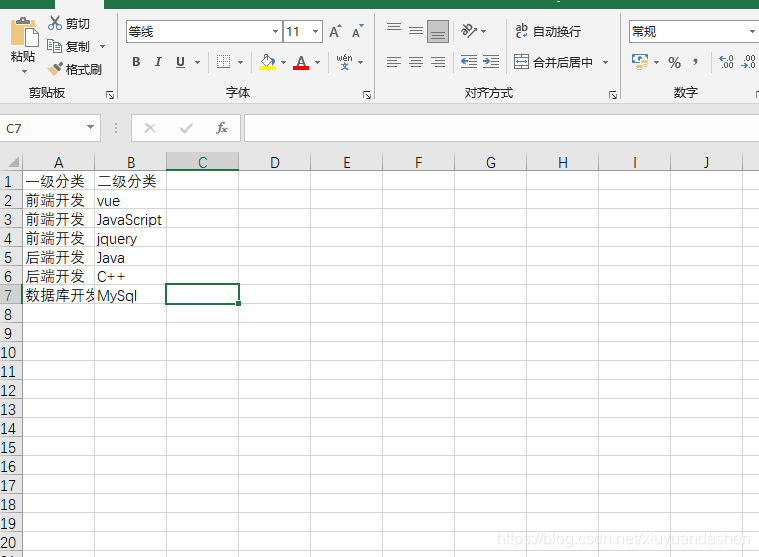Decrease indent in cell

click(x=469, y=62)
